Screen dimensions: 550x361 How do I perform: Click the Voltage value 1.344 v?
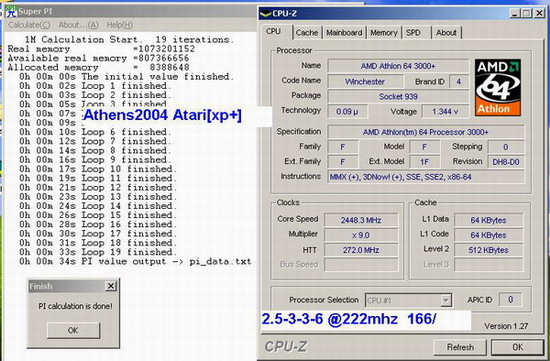tap(445, 112)
